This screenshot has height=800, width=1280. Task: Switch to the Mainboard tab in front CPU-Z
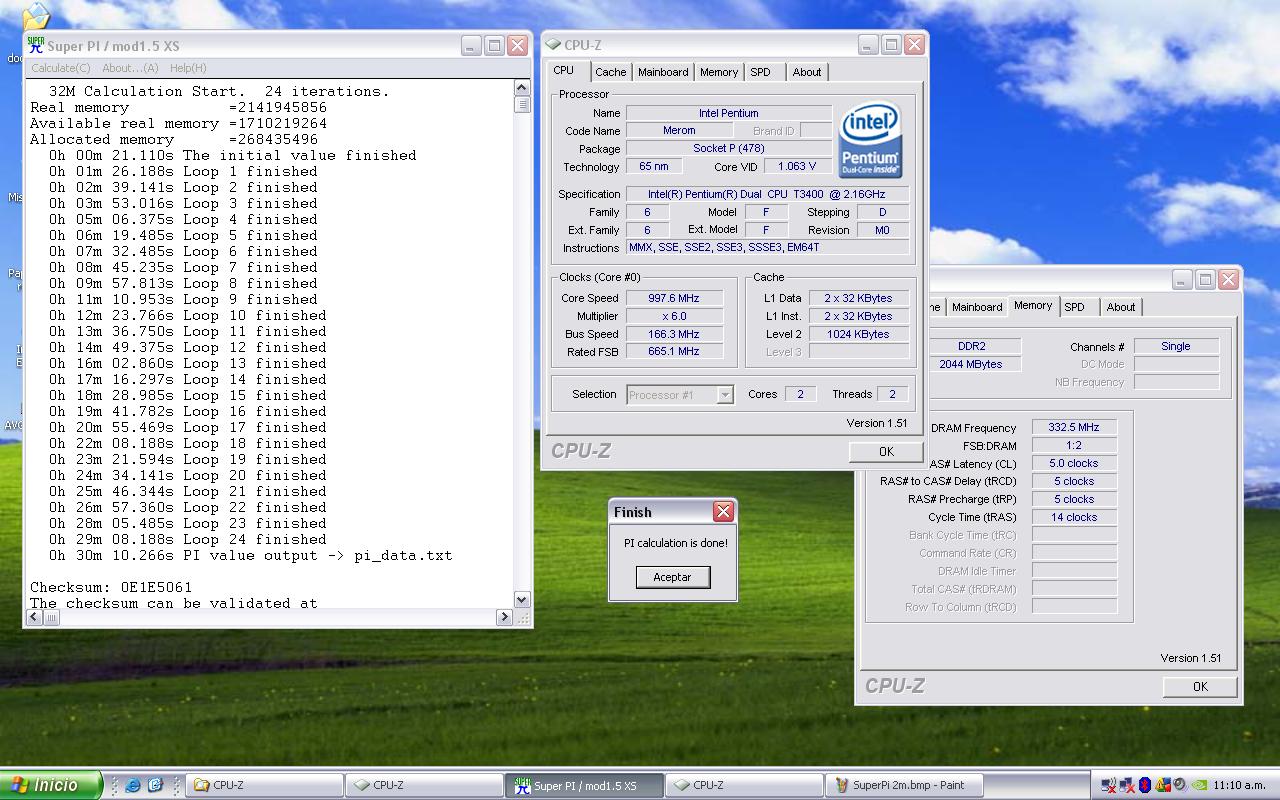(663, 72)
